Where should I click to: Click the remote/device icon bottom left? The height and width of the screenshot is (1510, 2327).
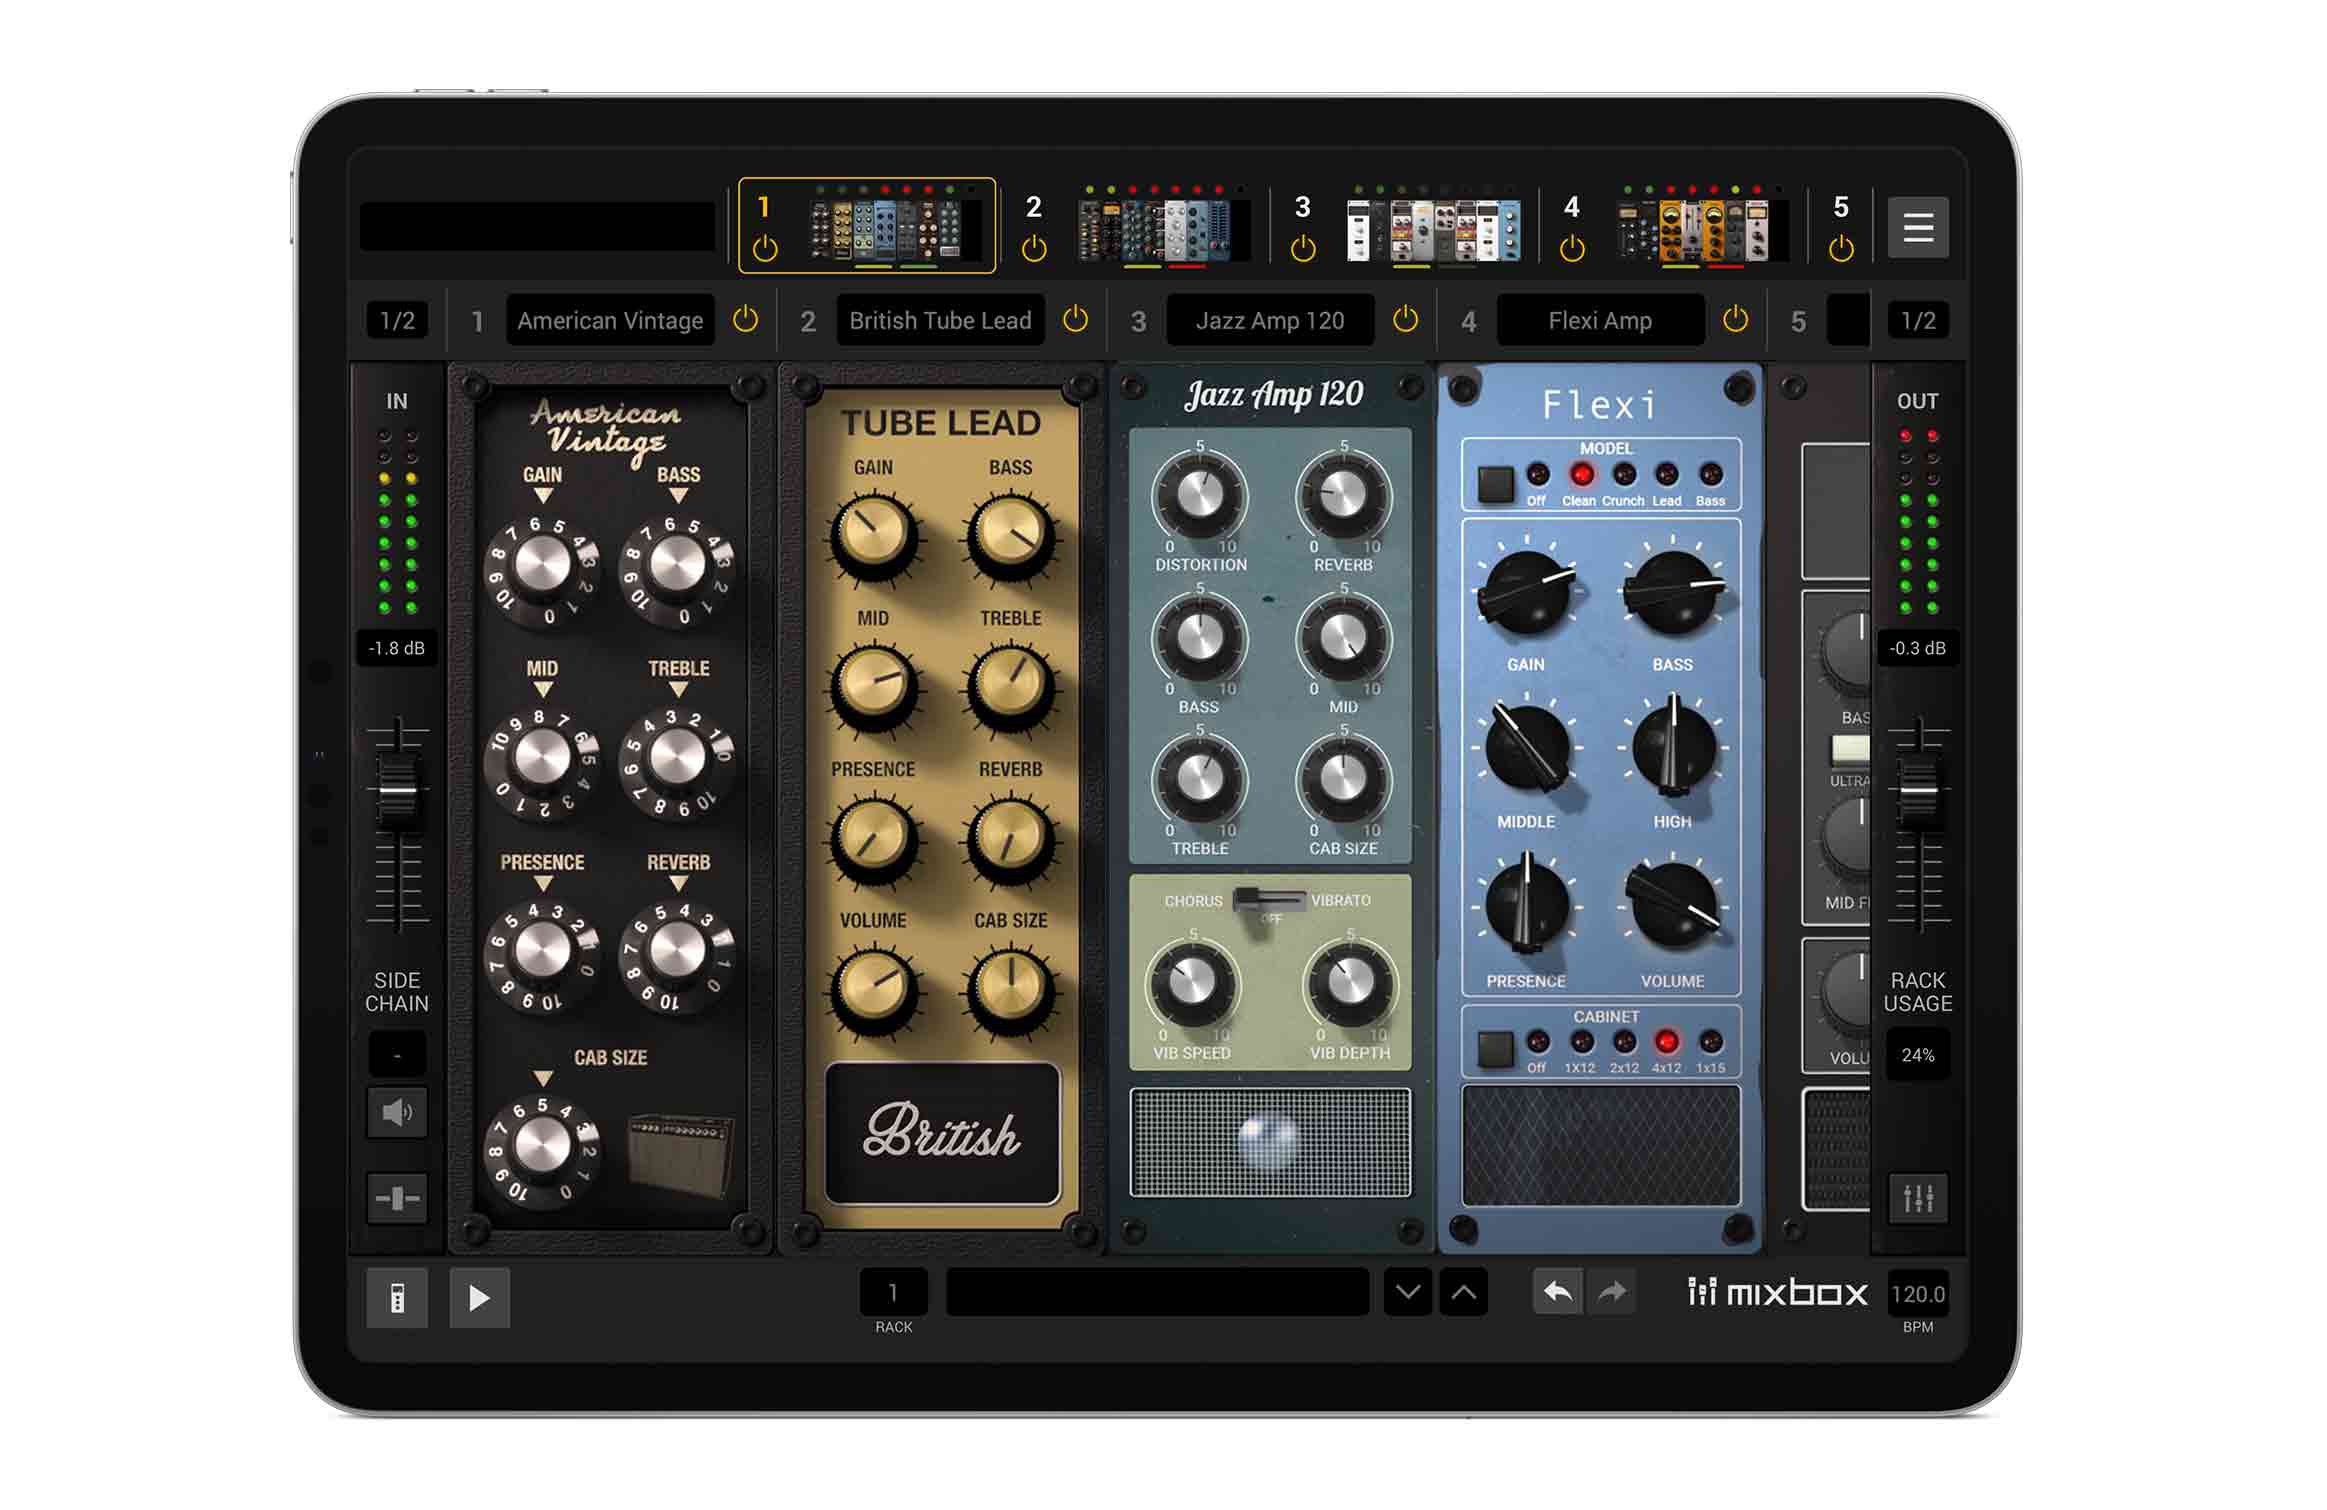click(397, 1298)
